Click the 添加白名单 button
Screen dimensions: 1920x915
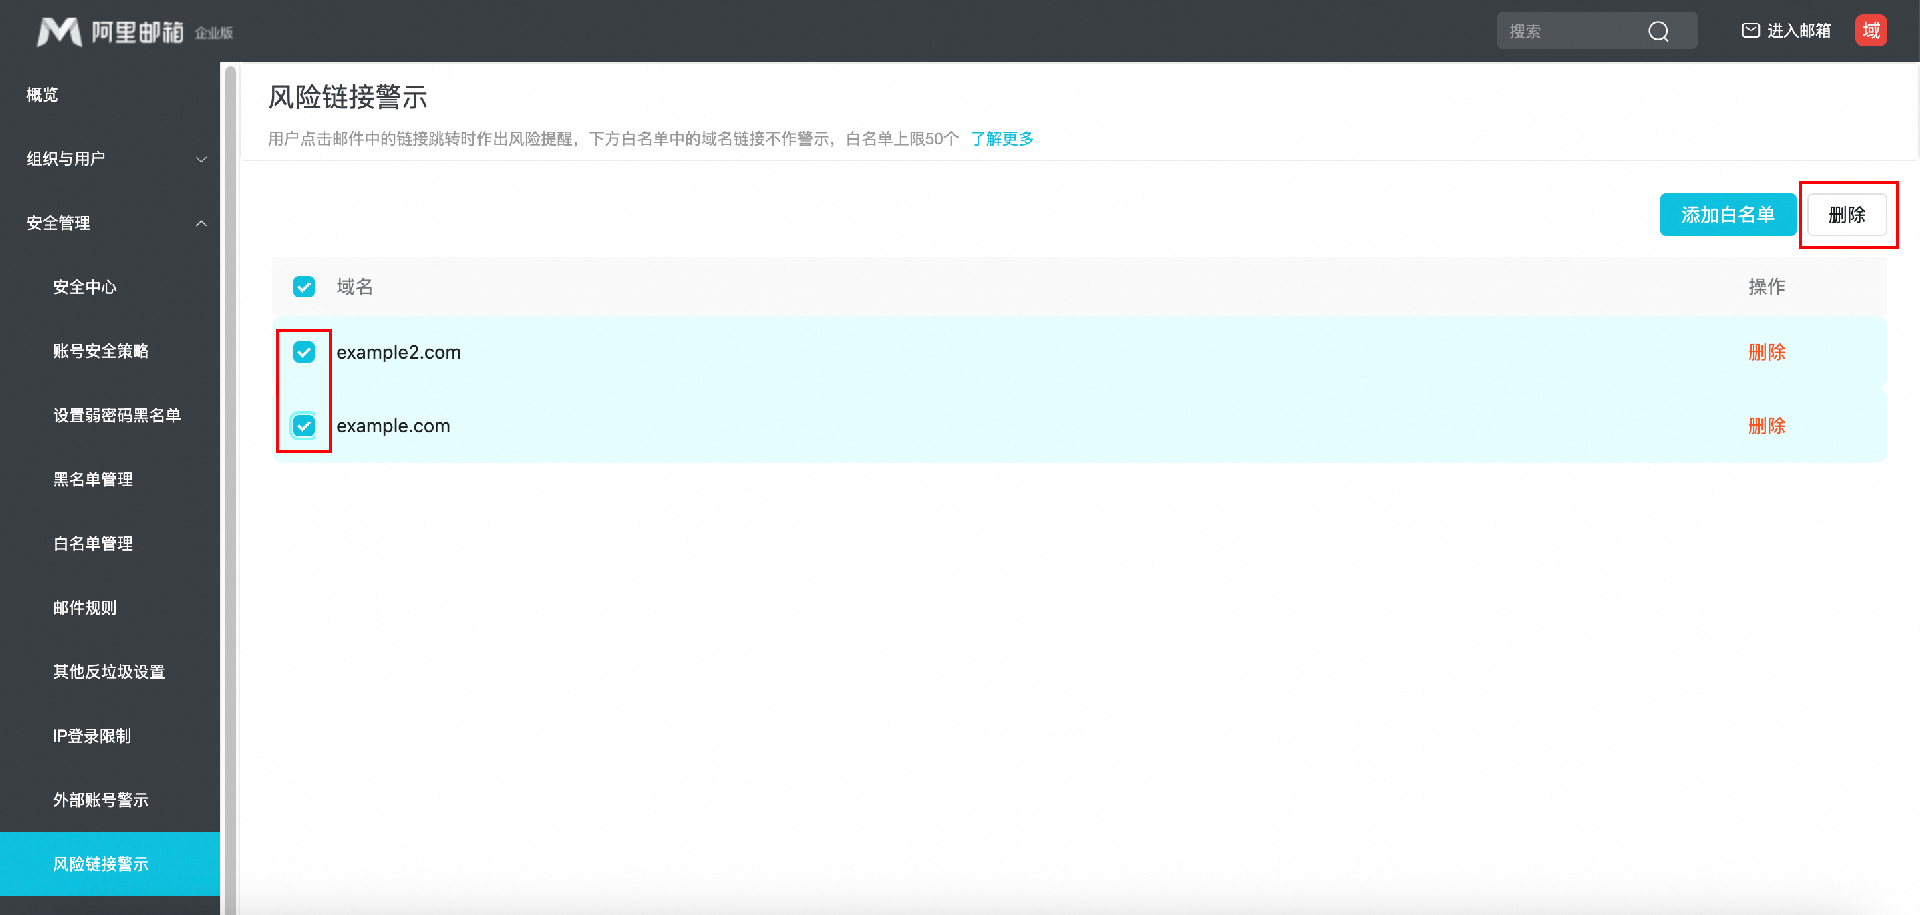coord(1727,215)
